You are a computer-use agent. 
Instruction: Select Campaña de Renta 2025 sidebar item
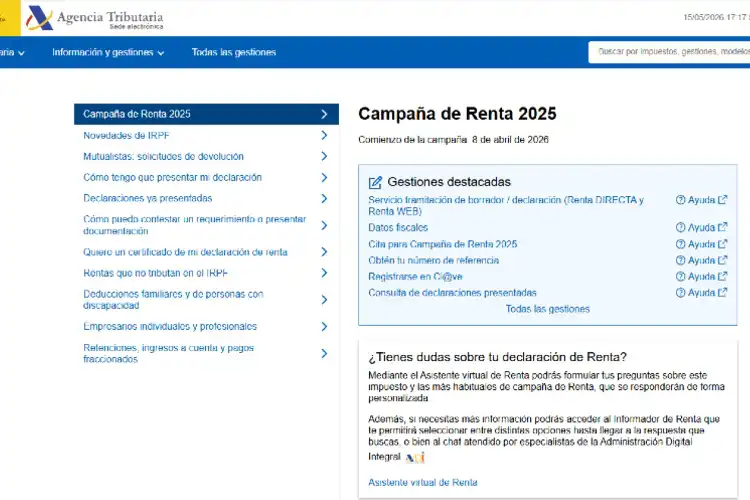(206, 114)
